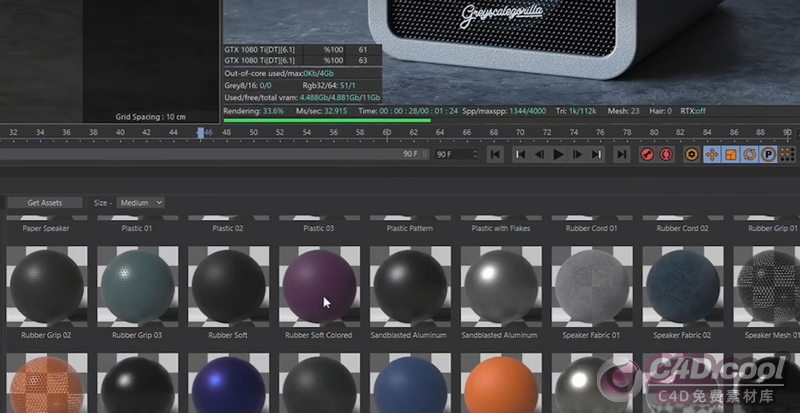This screenshot has width=800, height=413.
Task: Toggle Parameter keyframe recording (P icon)
Action: pyautogui.click(x=769, y=154)
